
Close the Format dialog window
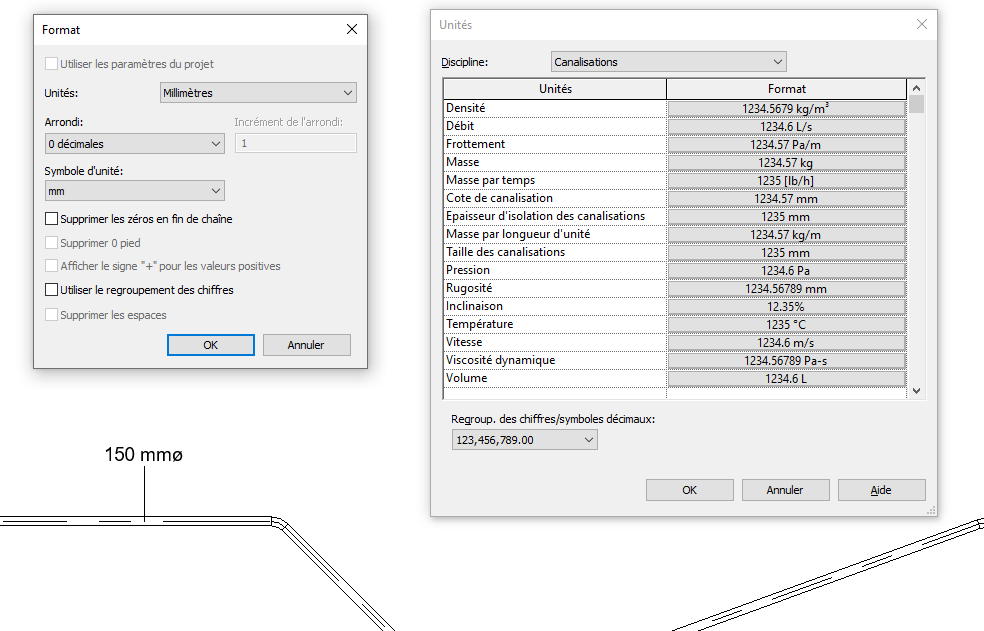(x=351, y=30)
